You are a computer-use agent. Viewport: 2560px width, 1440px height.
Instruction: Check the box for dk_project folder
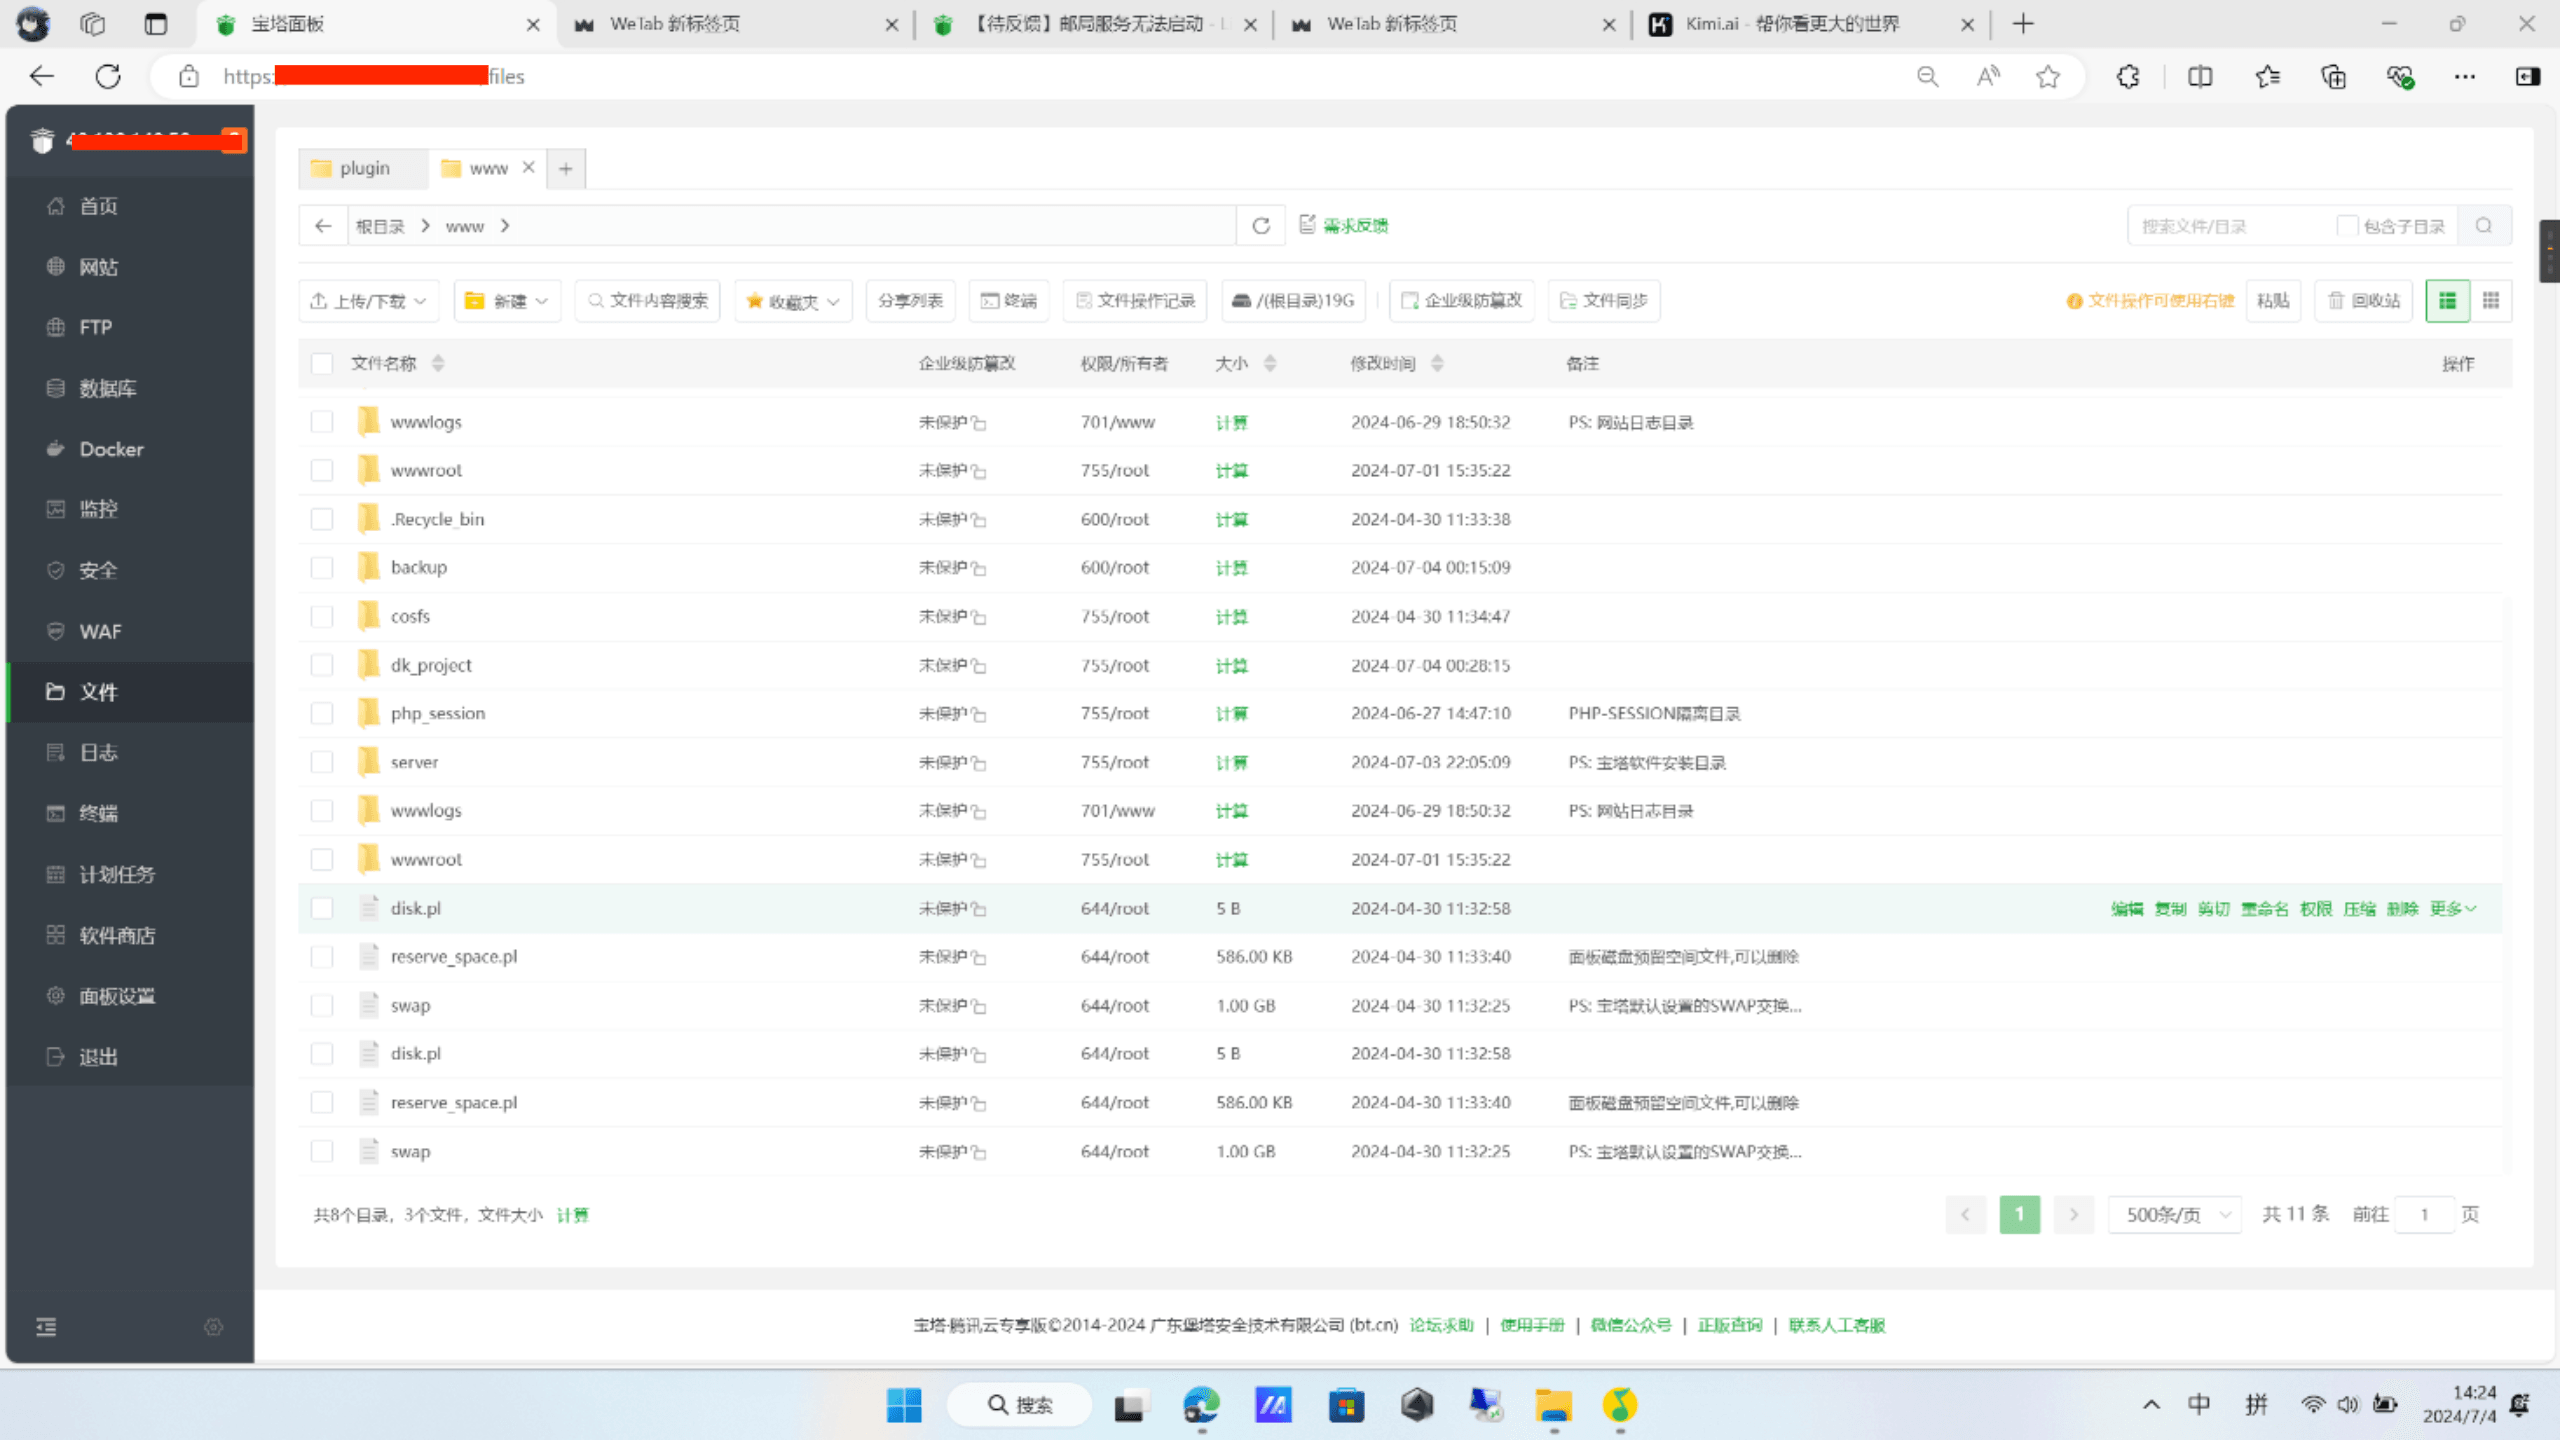[321, 665]
